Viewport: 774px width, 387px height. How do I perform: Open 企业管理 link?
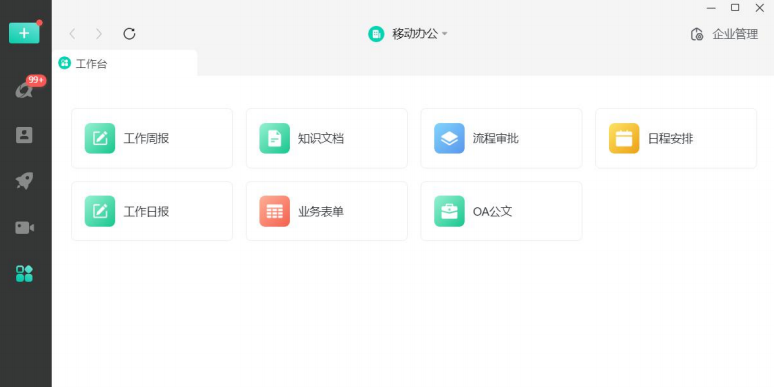point(735,34)
